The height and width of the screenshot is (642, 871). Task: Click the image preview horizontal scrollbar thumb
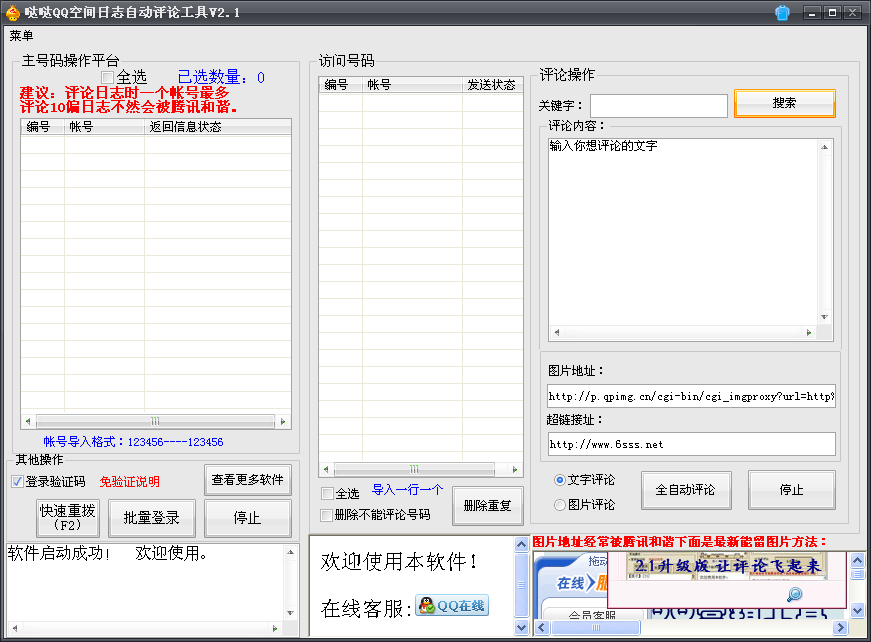(596, 628)
